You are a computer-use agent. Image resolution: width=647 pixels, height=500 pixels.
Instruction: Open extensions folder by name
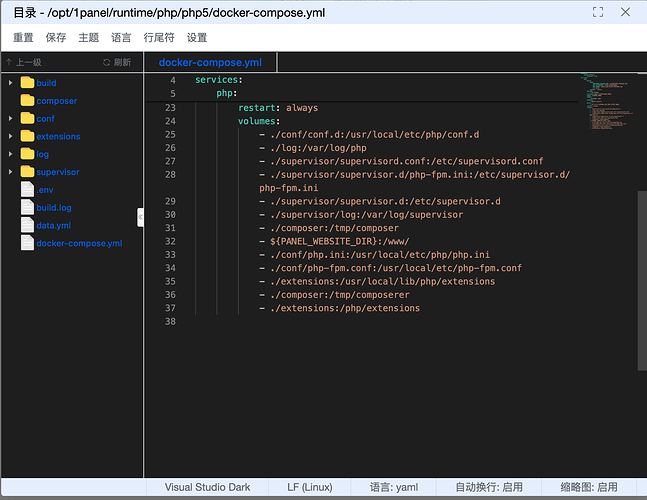point(58,137)
